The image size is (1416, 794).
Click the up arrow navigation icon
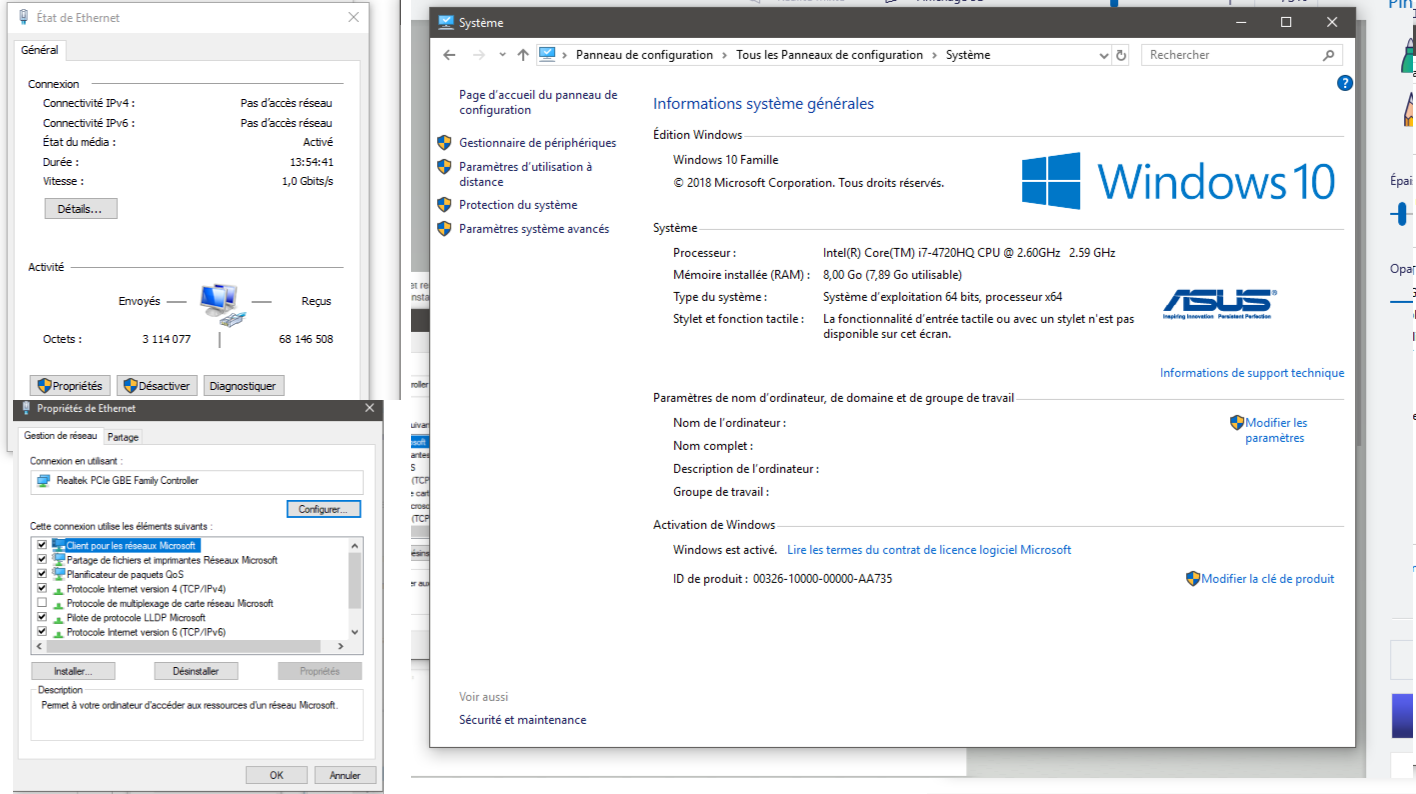[x=523, y=55]
